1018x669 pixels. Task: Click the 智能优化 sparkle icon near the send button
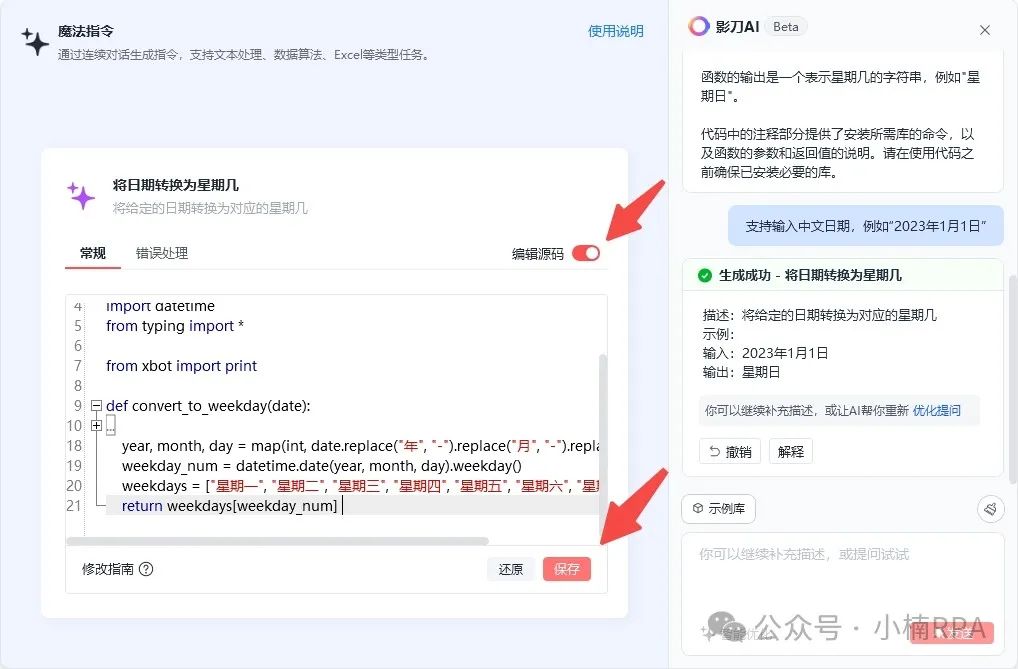[x=705, y=631]
